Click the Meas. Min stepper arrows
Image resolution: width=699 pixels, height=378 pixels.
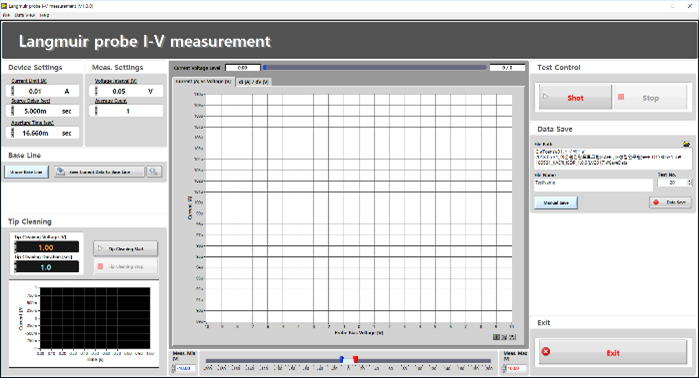click(173, 369)
